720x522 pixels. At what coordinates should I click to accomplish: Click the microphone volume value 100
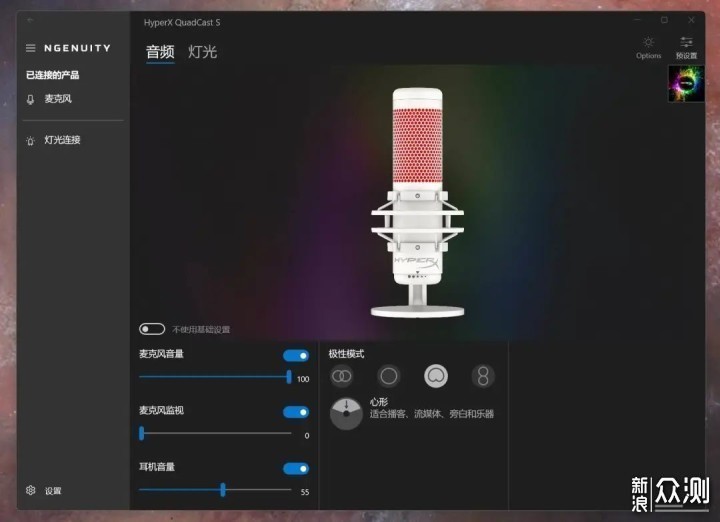tap(303, 379)
